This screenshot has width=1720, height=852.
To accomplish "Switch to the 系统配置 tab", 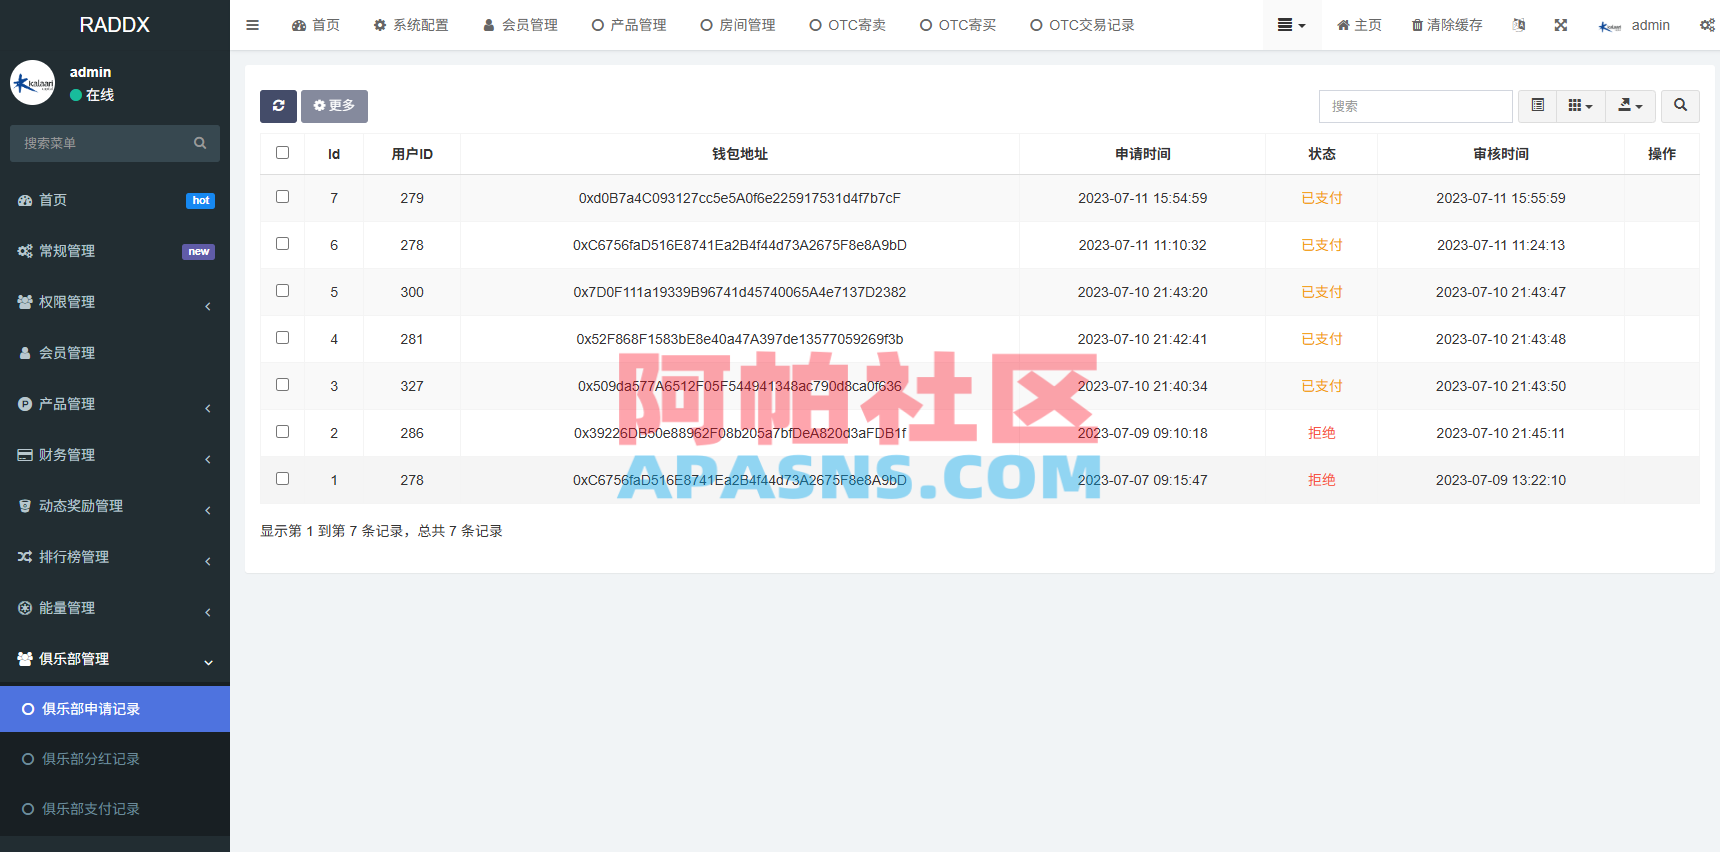I will (x=411, y=25).
